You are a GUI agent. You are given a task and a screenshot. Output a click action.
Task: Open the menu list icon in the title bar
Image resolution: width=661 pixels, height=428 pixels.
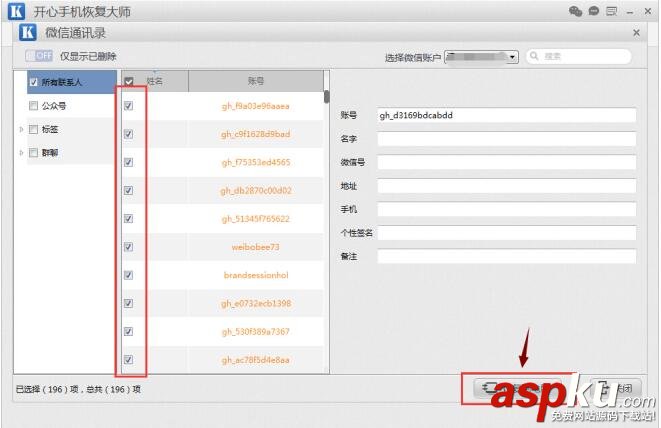coord(611,11)
